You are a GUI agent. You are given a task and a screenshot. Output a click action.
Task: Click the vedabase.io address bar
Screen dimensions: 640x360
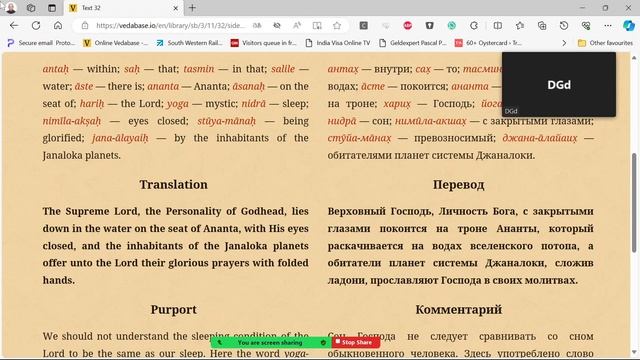pos(170,25)
